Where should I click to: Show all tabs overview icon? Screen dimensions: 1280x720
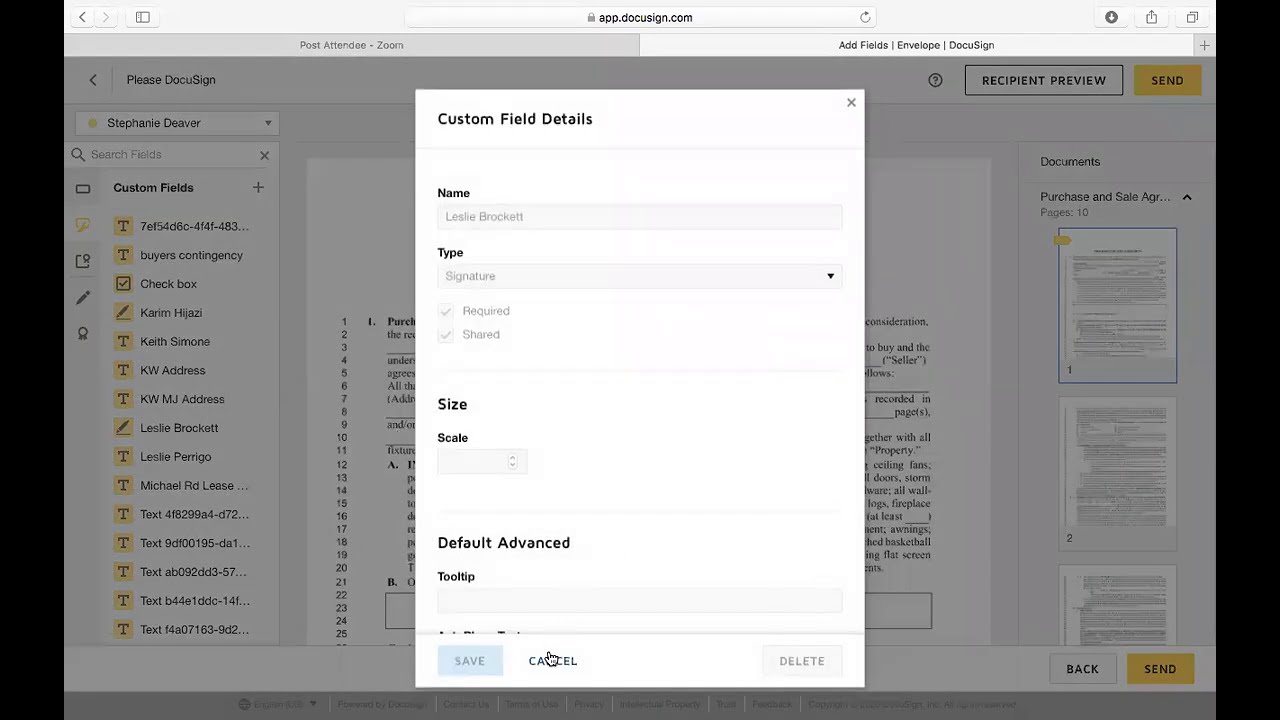(1192, 17)
